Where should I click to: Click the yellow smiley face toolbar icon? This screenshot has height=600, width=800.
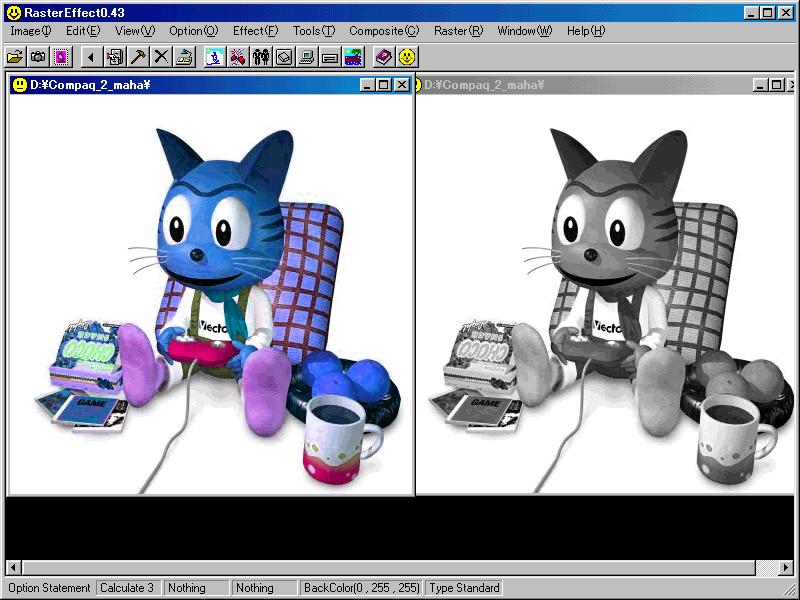coord(407,57)
